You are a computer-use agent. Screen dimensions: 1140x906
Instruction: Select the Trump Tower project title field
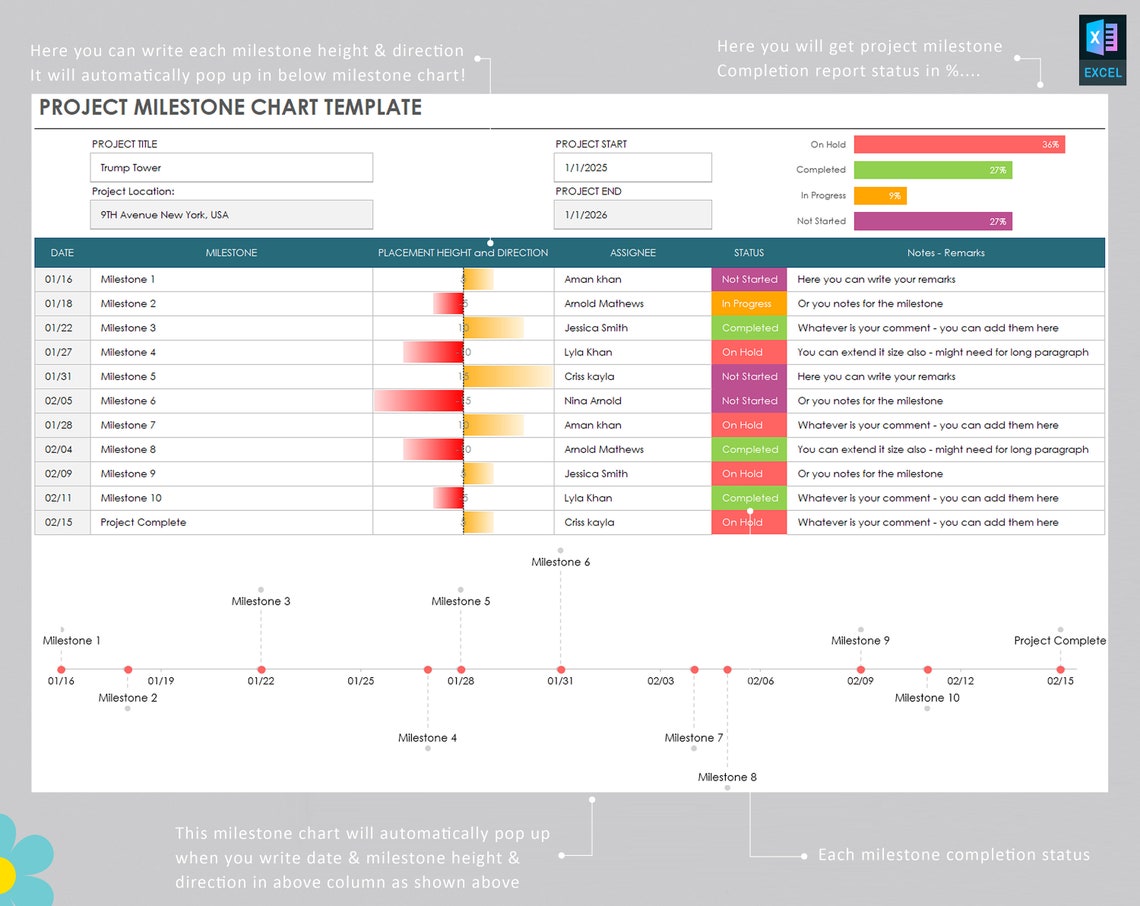(x=231, y=167)
